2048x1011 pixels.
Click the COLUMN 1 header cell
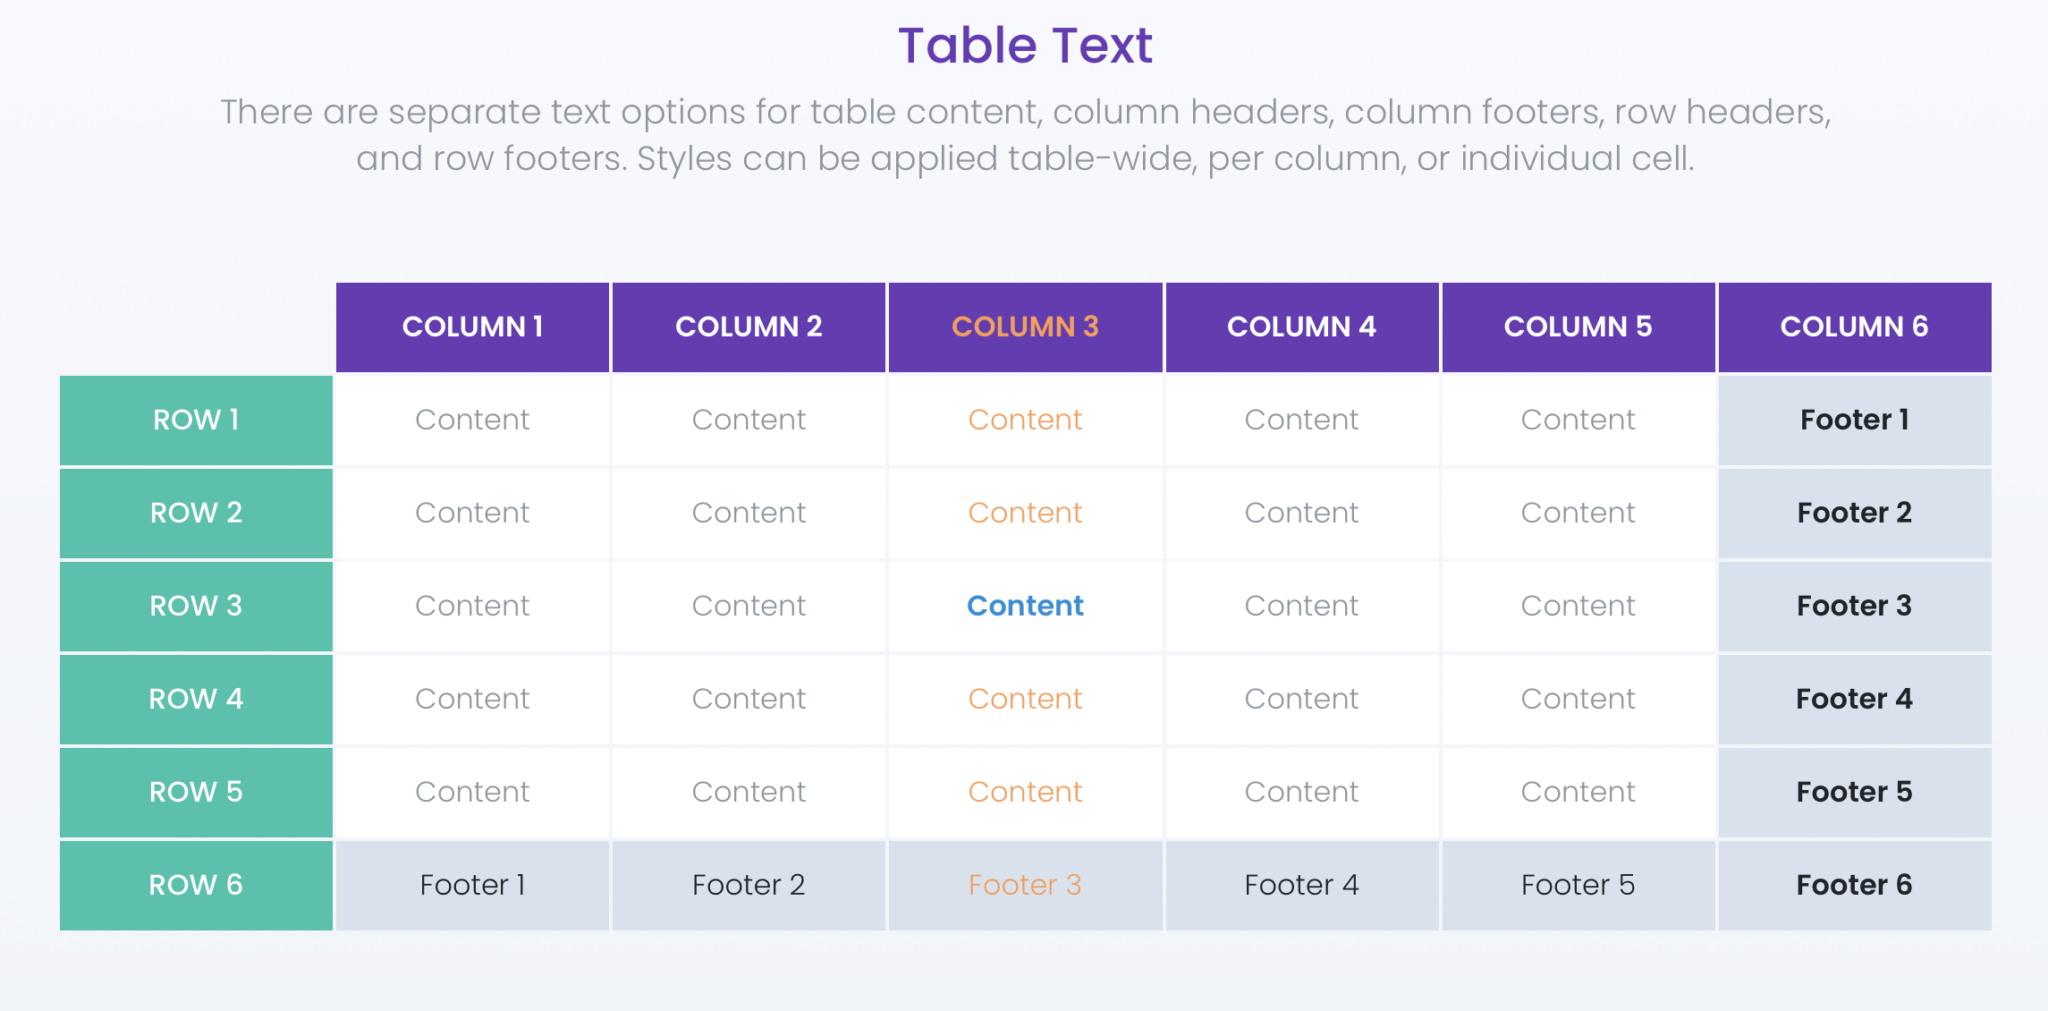[472, 327]
